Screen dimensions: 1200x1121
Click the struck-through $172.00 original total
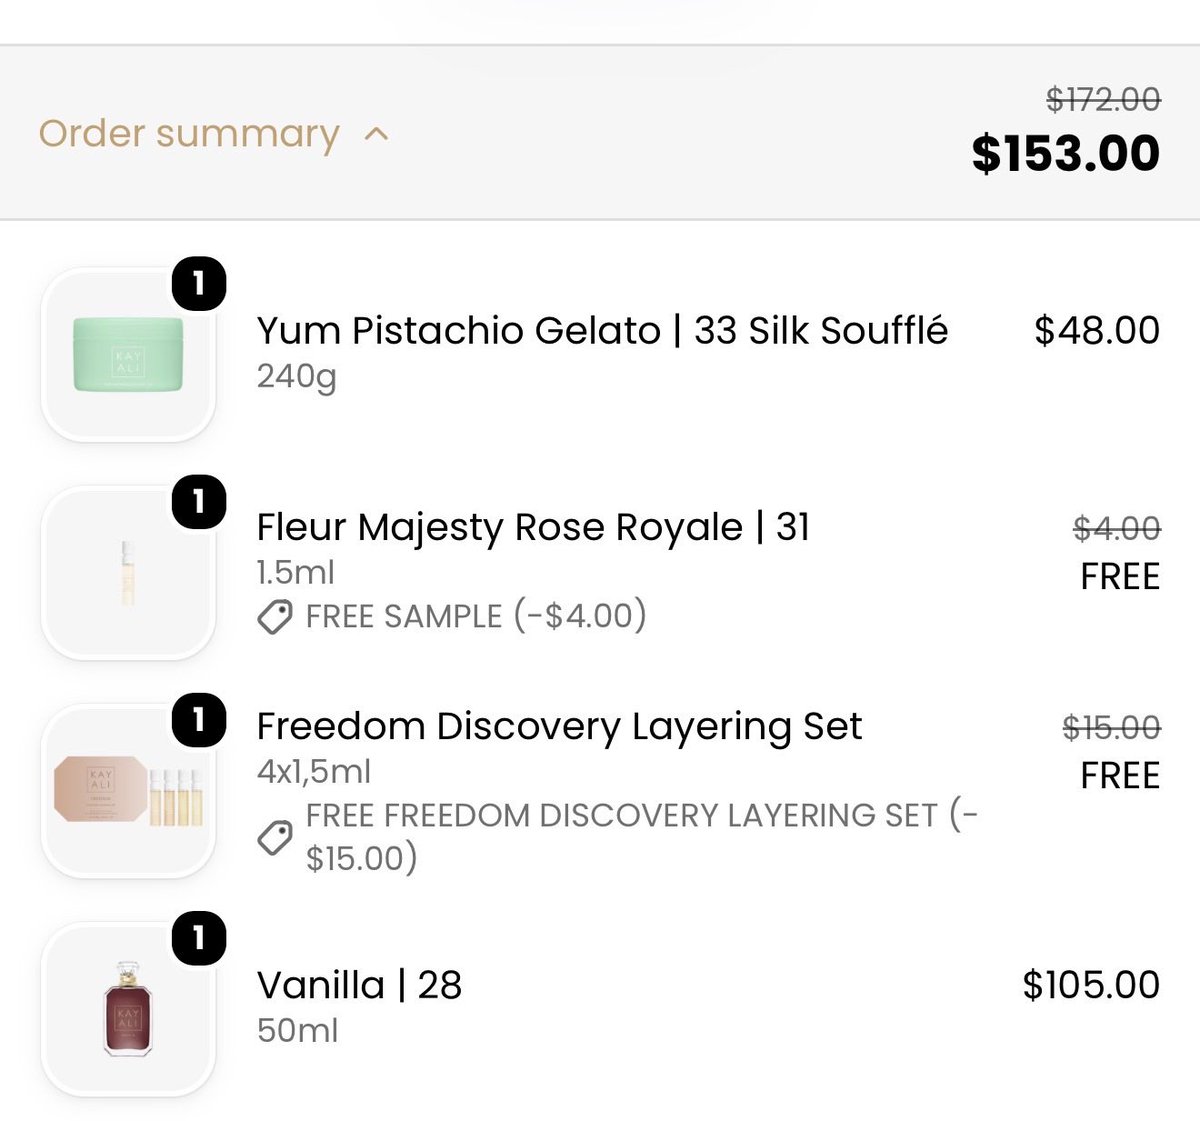click(1104, 99)
